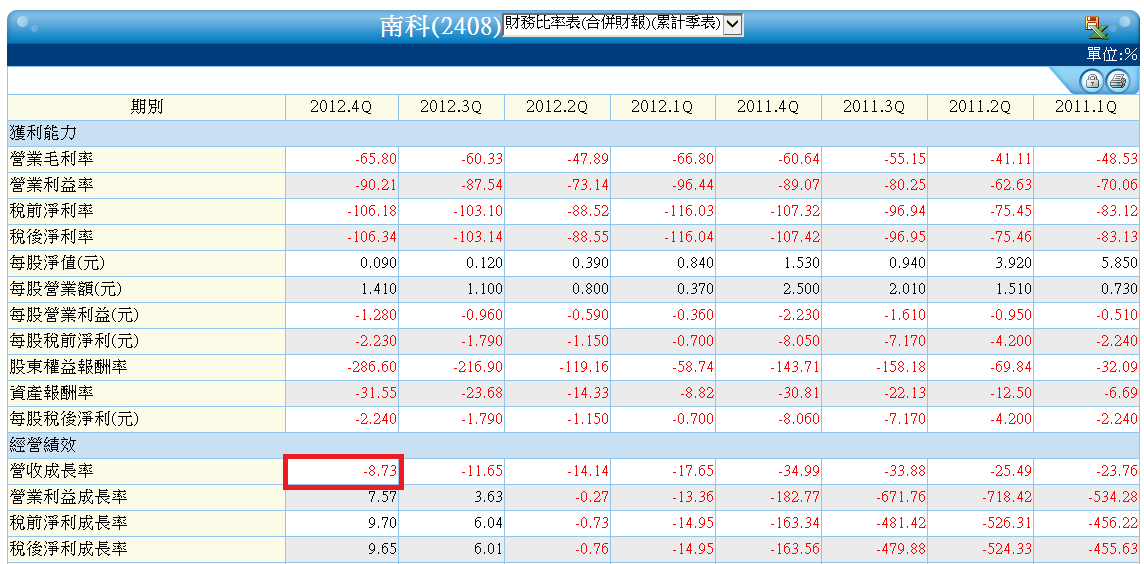Click the -116.03 pretax margin value

tap(689, 212)
